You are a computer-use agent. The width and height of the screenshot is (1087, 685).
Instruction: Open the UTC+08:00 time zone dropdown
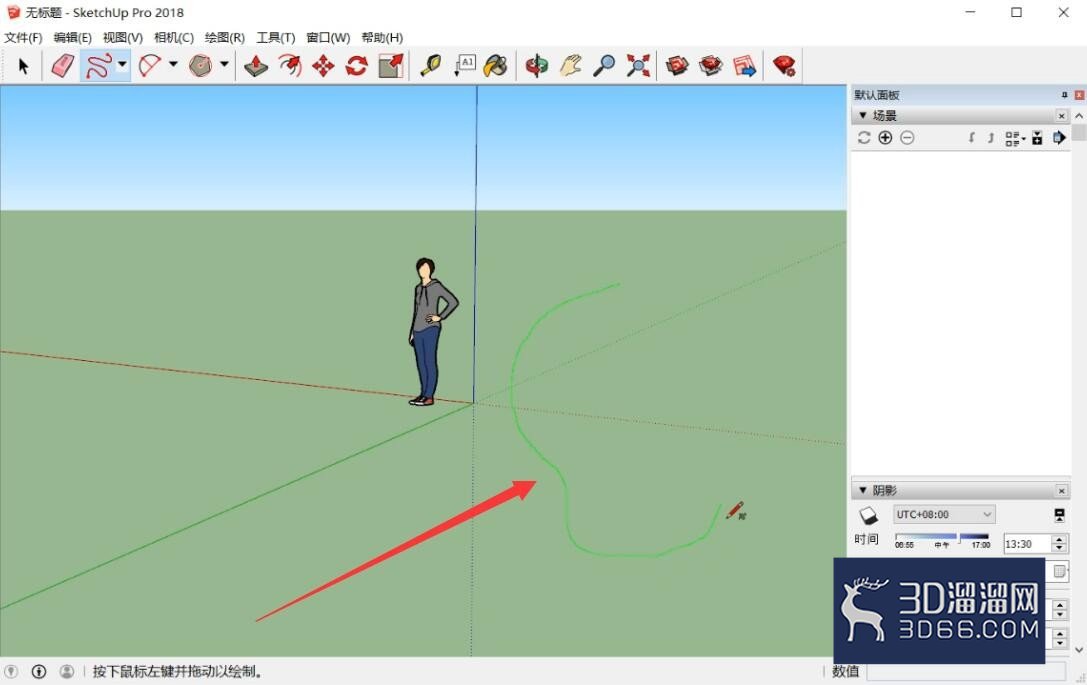[x=944, y=514]
